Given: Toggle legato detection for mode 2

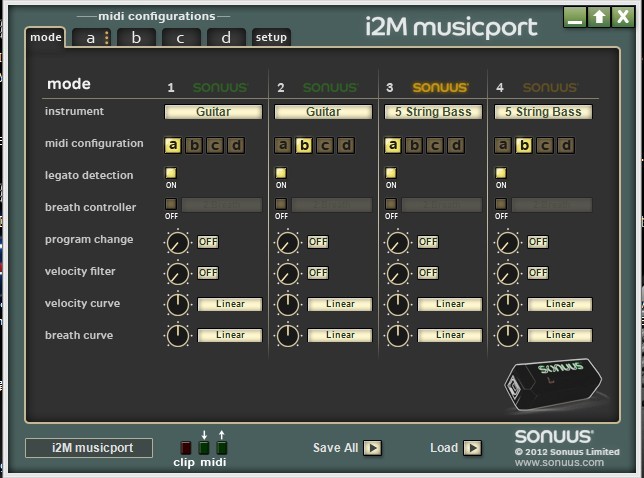Looking at the screenshot, I should pyautogui.click(x=281, y=172).
